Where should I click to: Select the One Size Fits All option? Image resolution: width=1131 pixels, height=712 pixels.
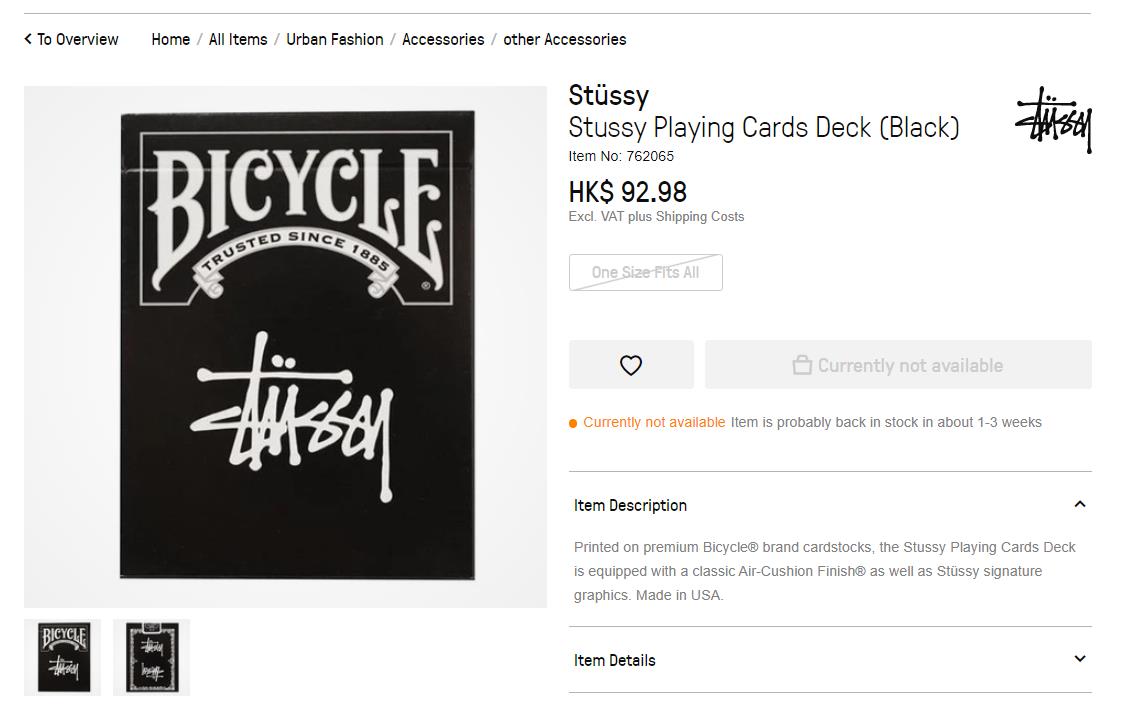tap(645, 272)
